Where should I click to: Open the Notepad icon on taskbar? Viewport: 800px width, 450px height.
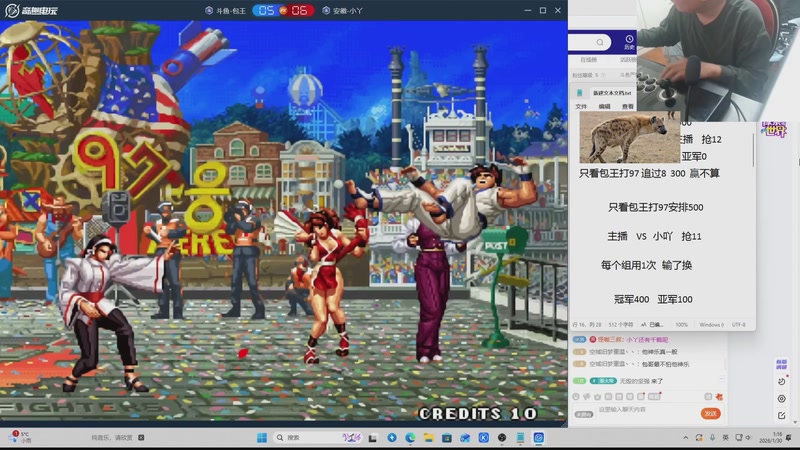click(520, 438)
